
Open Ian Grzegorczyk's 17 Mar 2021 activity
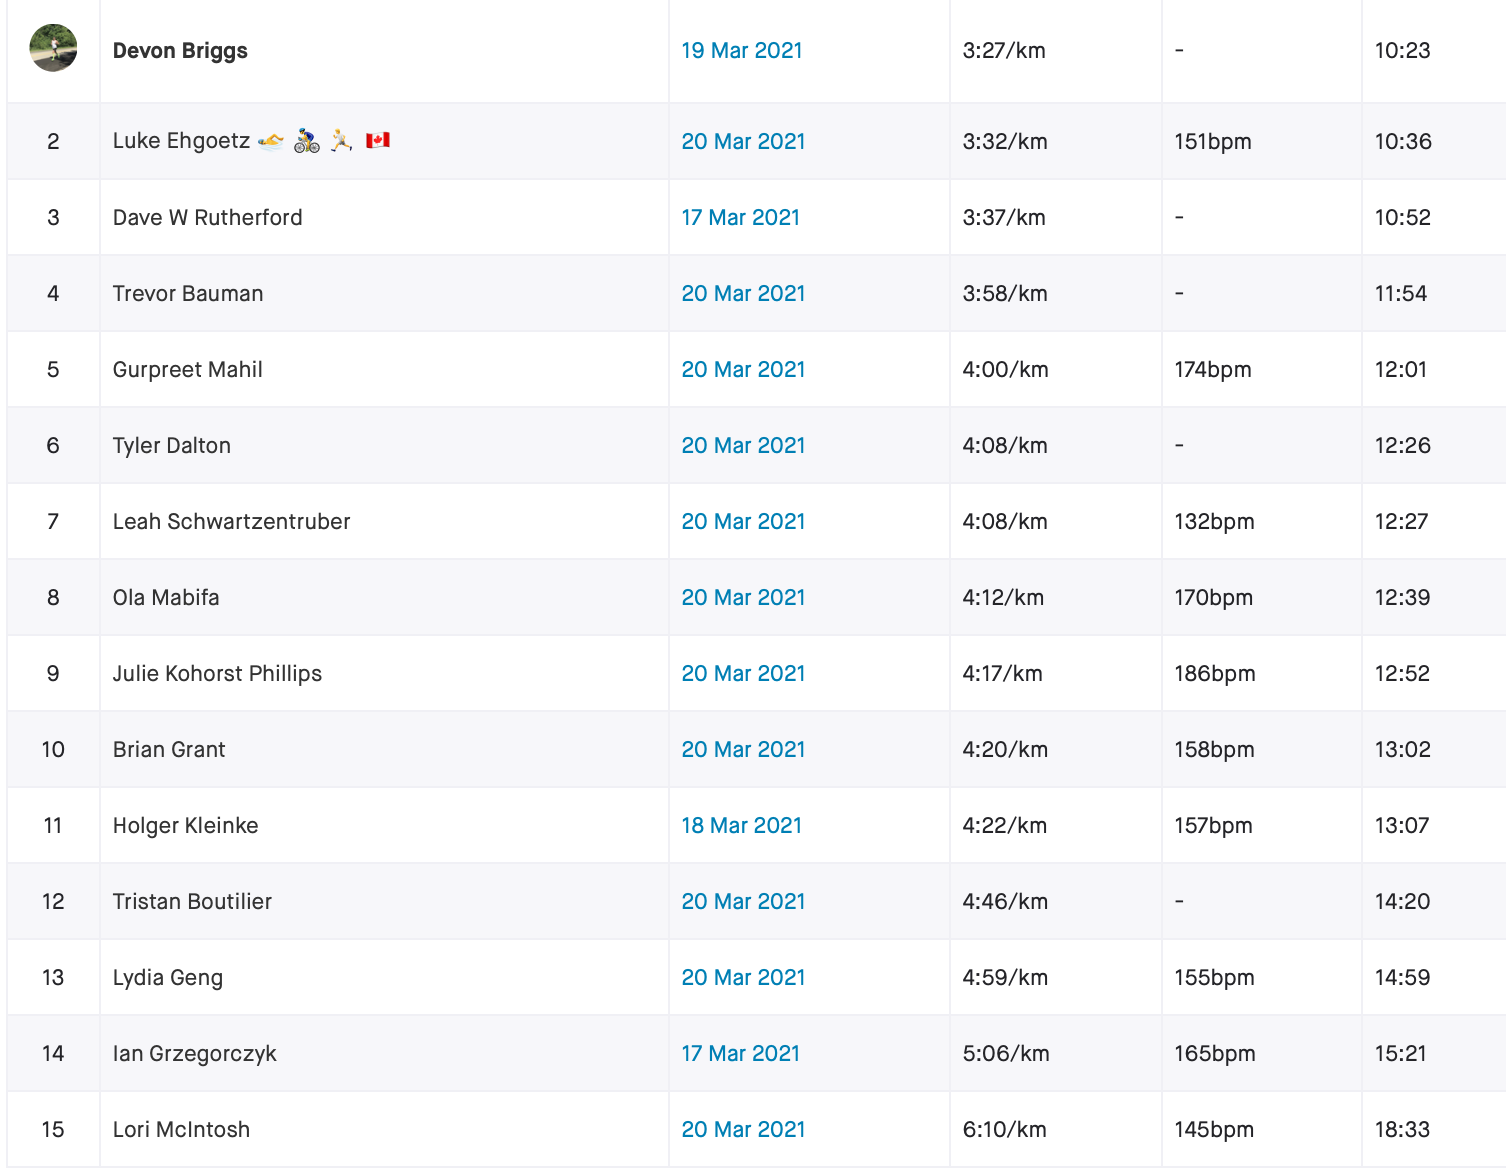pyautogui.click(x=741, y=1054)
